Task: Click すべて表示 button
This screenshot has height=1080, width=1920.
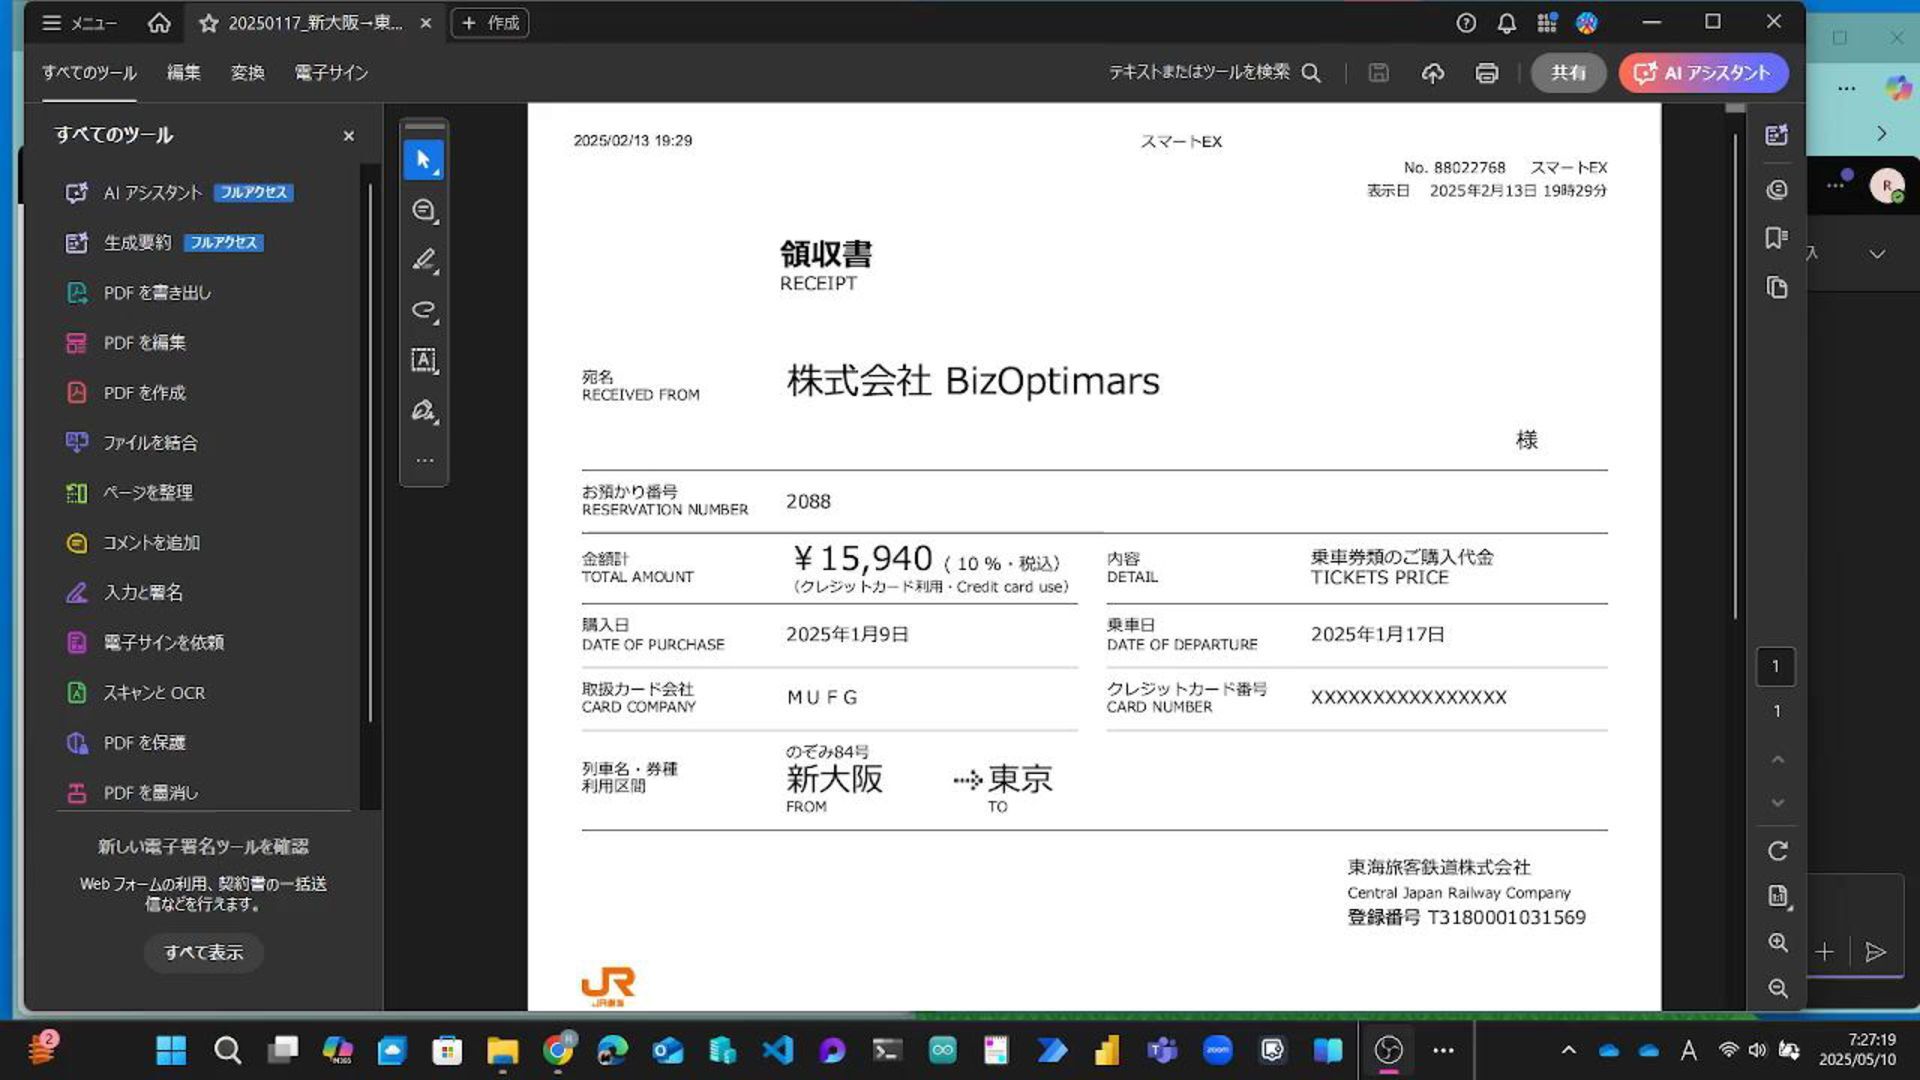Action: coord(203,953)
